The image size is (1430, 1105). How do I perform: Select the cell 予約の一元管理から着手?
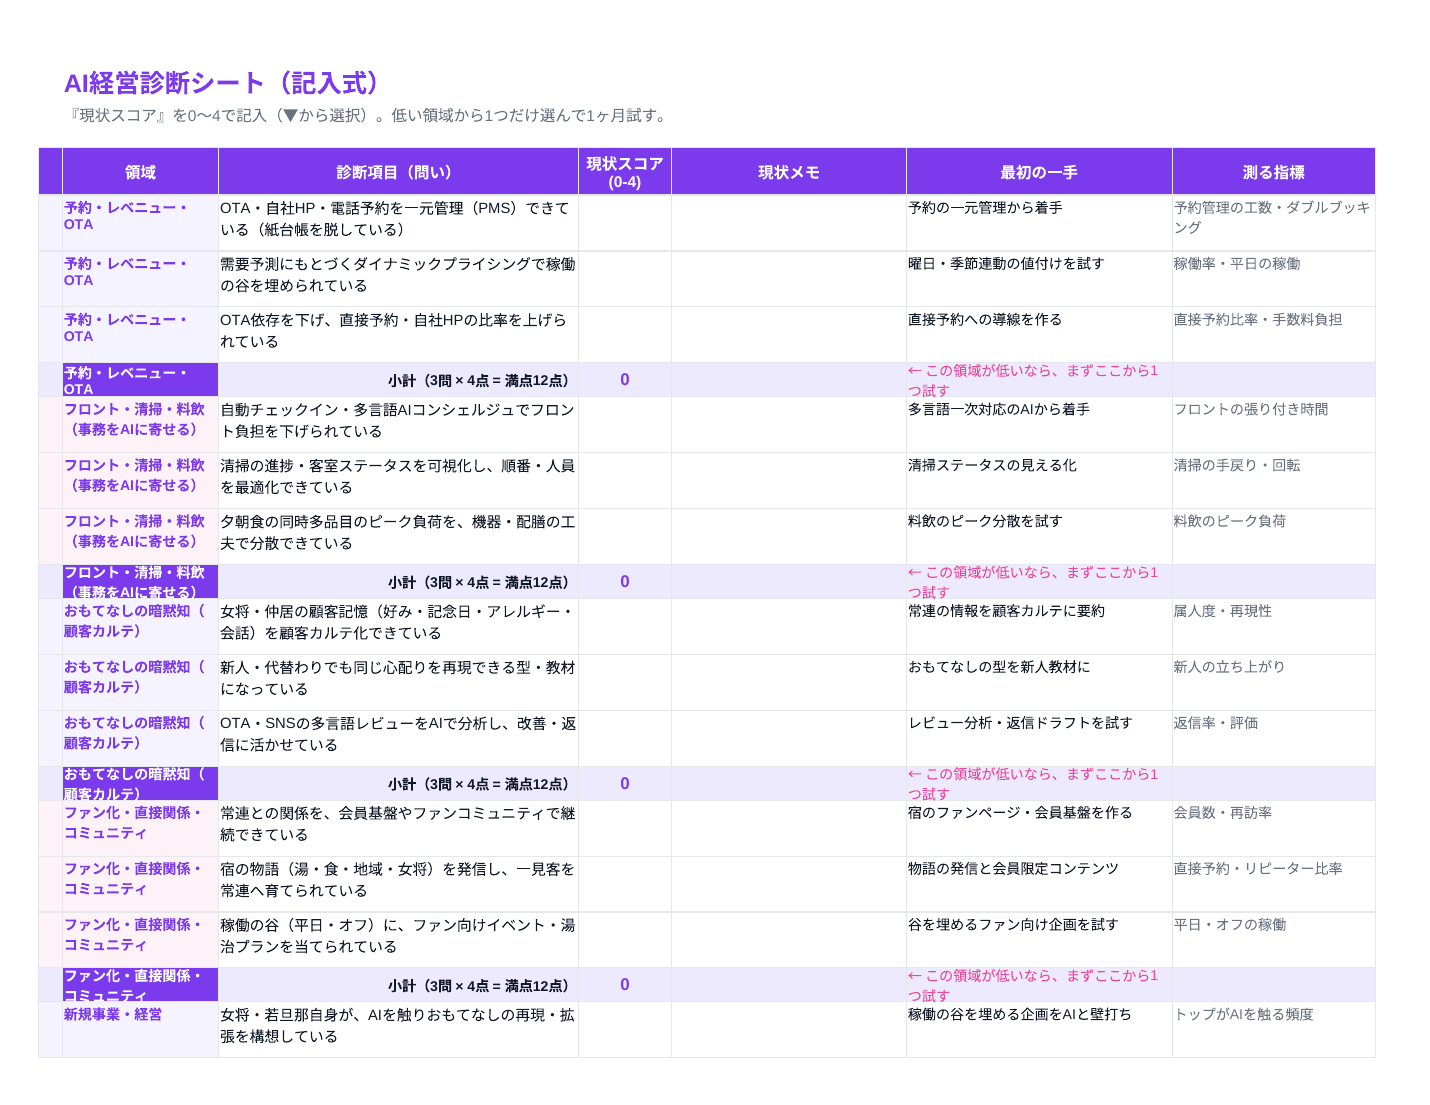point(1039,222)
